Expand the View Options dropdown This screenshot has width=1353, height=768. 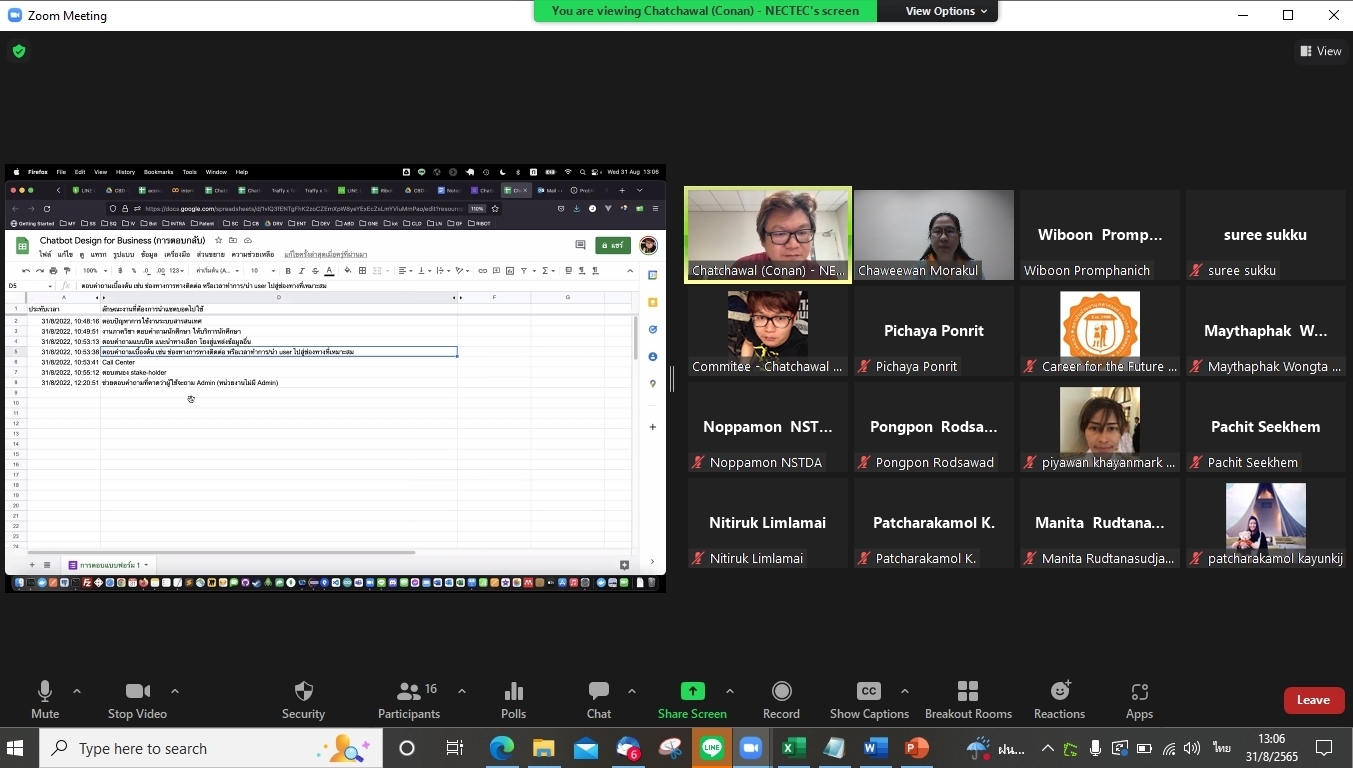coord(946,11)
